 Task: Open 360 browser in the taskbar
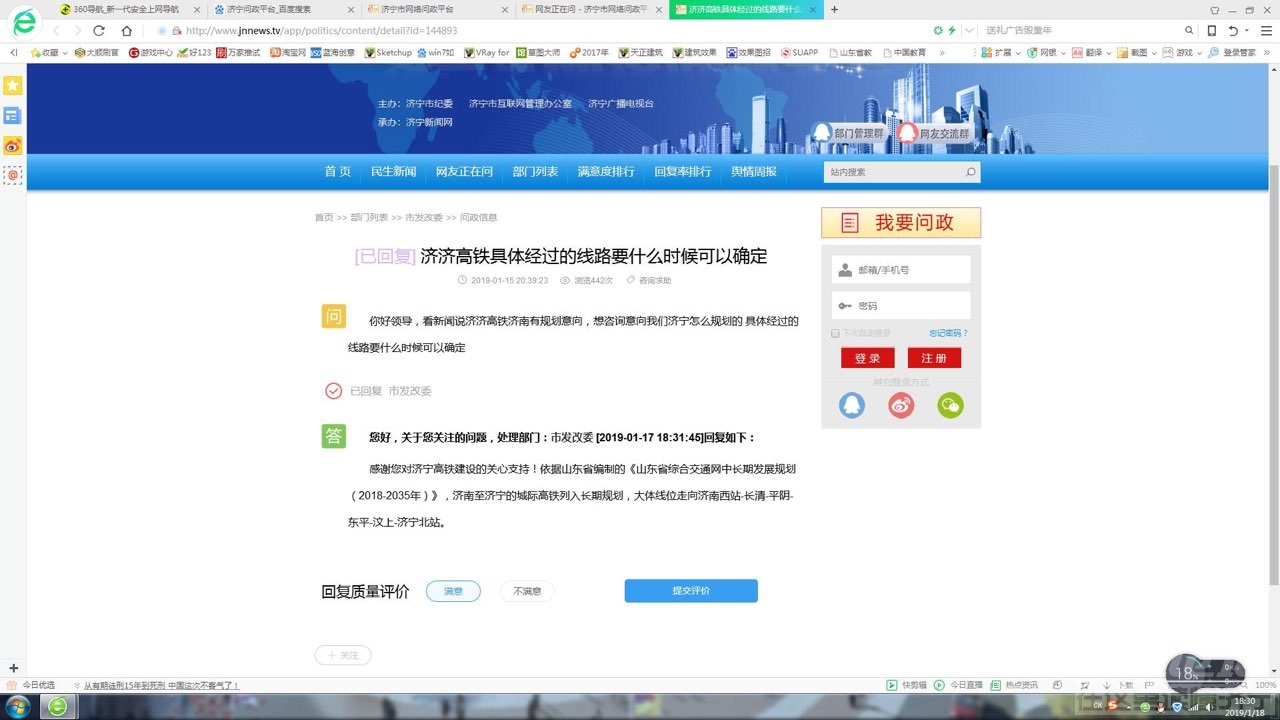58,706
